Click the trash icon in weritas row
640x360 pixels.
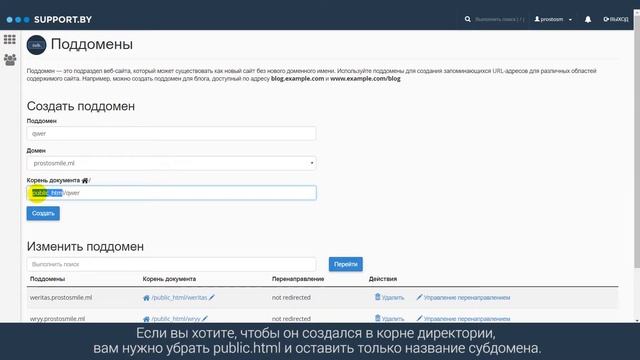tap(378, 297)
